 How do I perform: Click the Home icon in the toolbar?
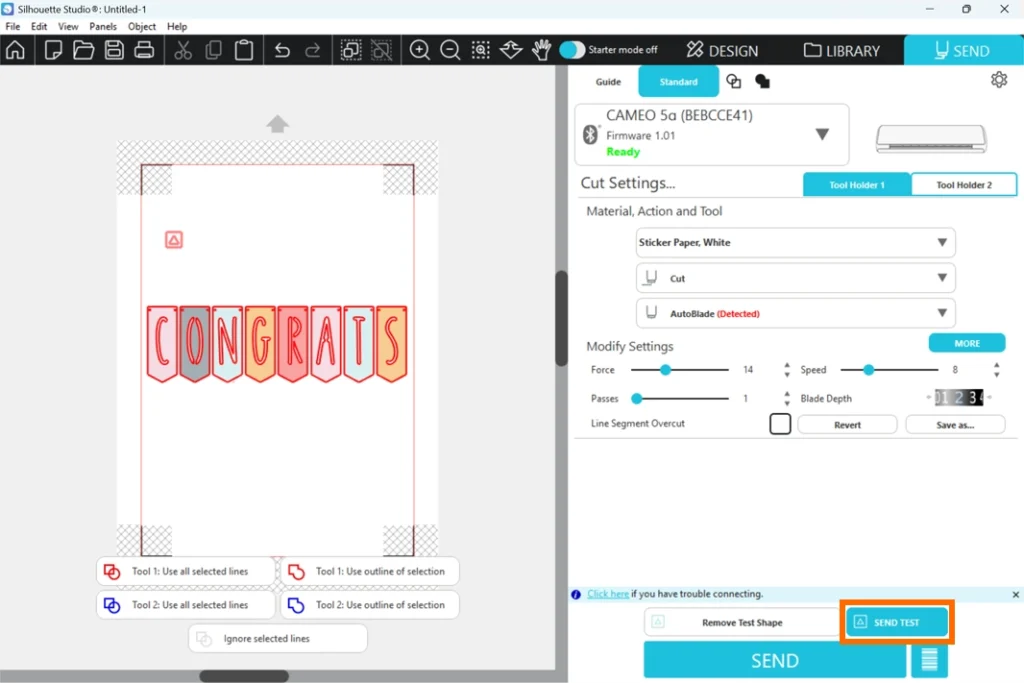15,50
